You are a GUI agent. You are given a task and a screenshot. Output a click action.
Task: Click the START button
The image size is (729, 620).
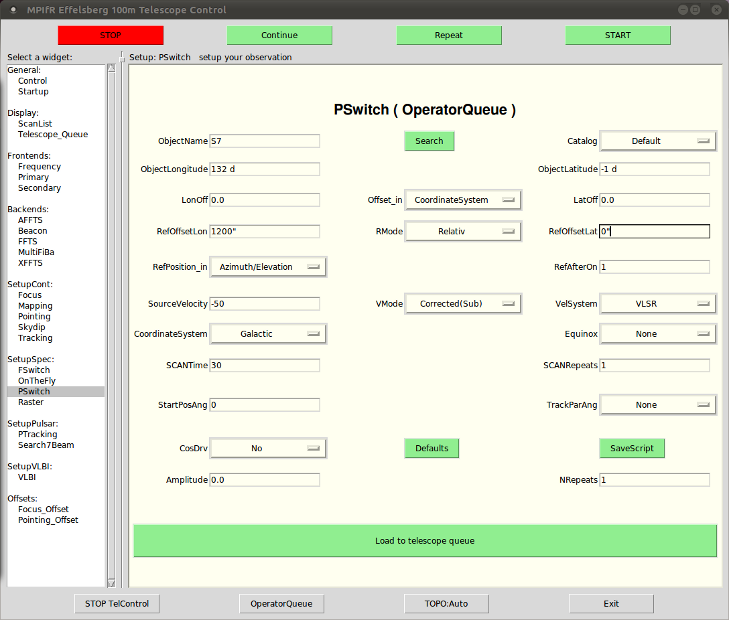point(618,35)
